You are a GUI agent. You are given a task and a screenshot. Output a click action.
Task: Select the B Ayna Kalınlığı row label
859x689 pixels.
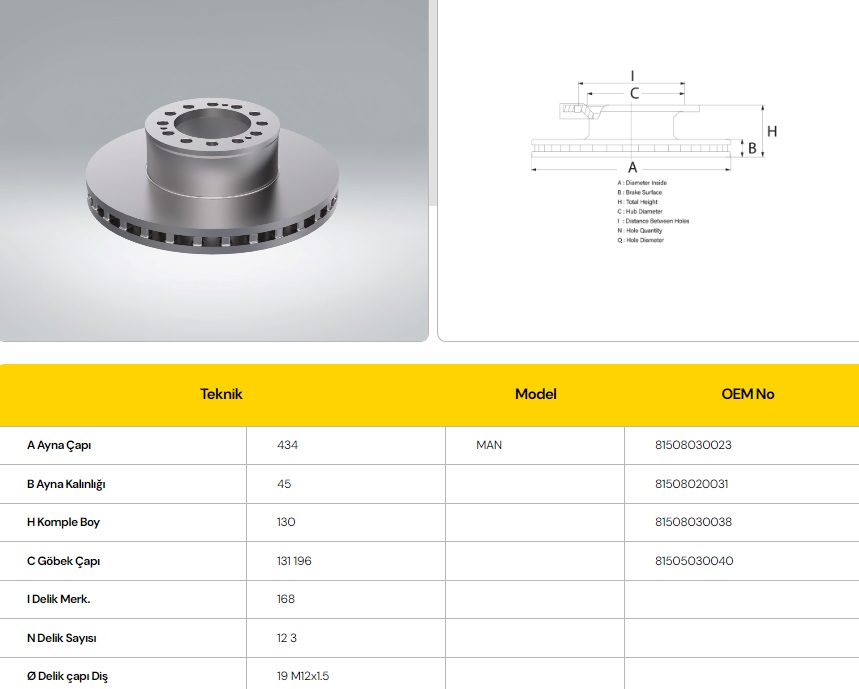click(66, 484)
